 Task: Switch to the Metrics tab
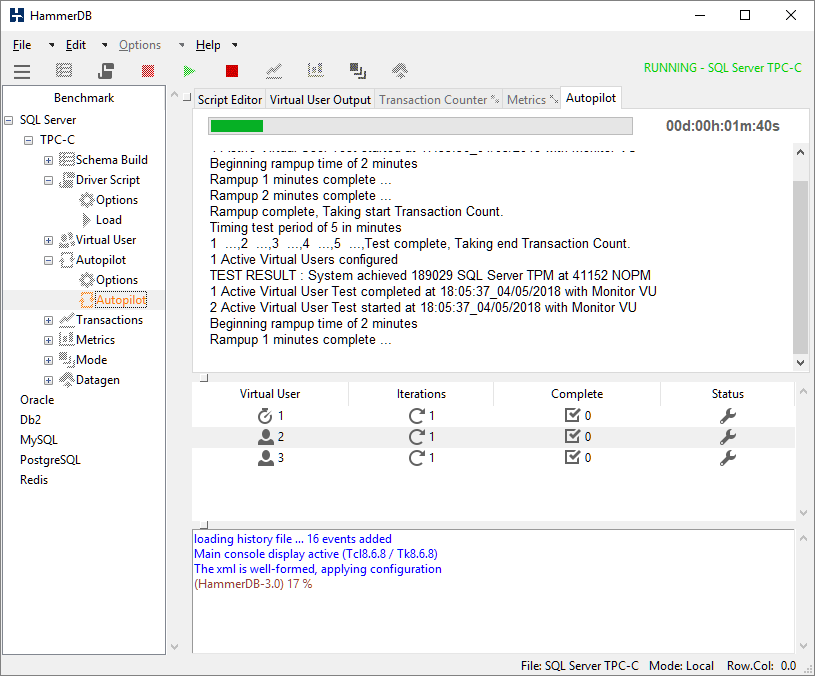(x=532, y=100)
